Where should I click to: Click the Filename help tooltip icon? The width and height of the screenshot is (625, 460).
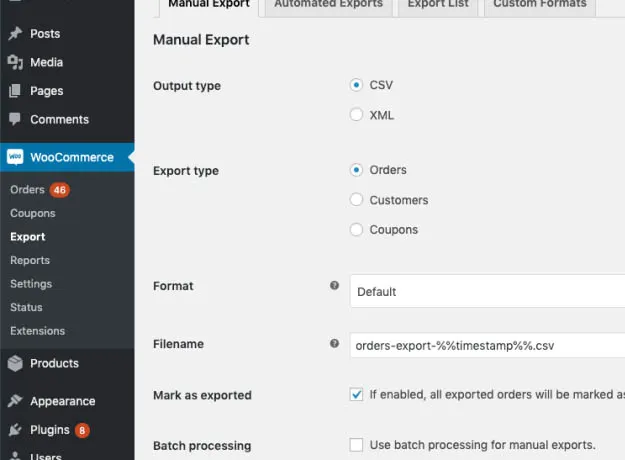[334, 343]
